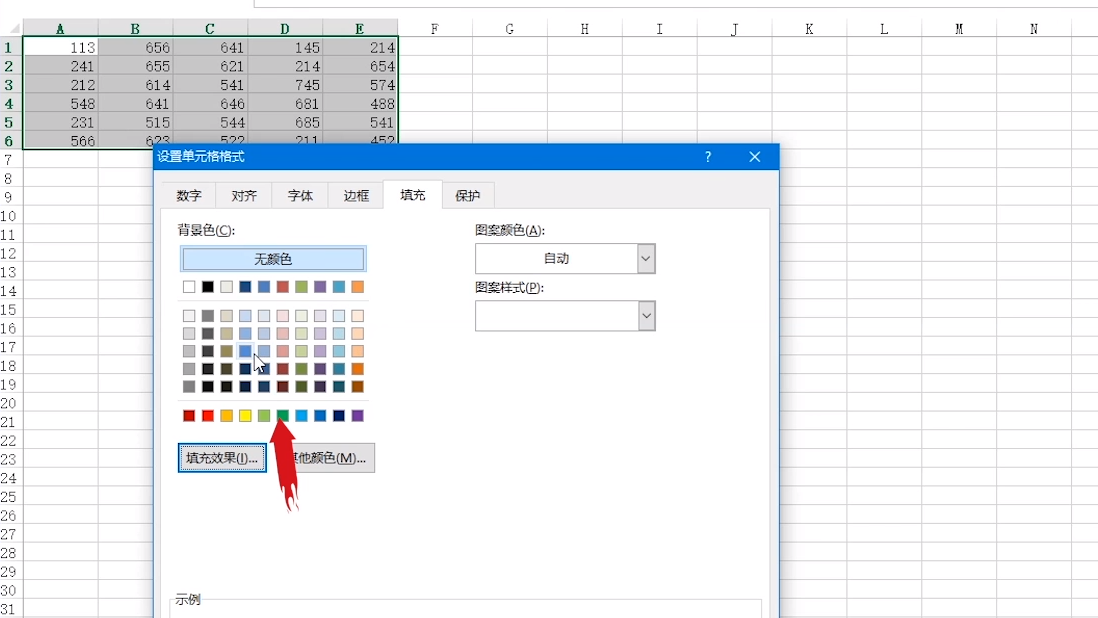Go to the 字体 tab
This screenshot has height=618, width=1098.
coord(300,196)
